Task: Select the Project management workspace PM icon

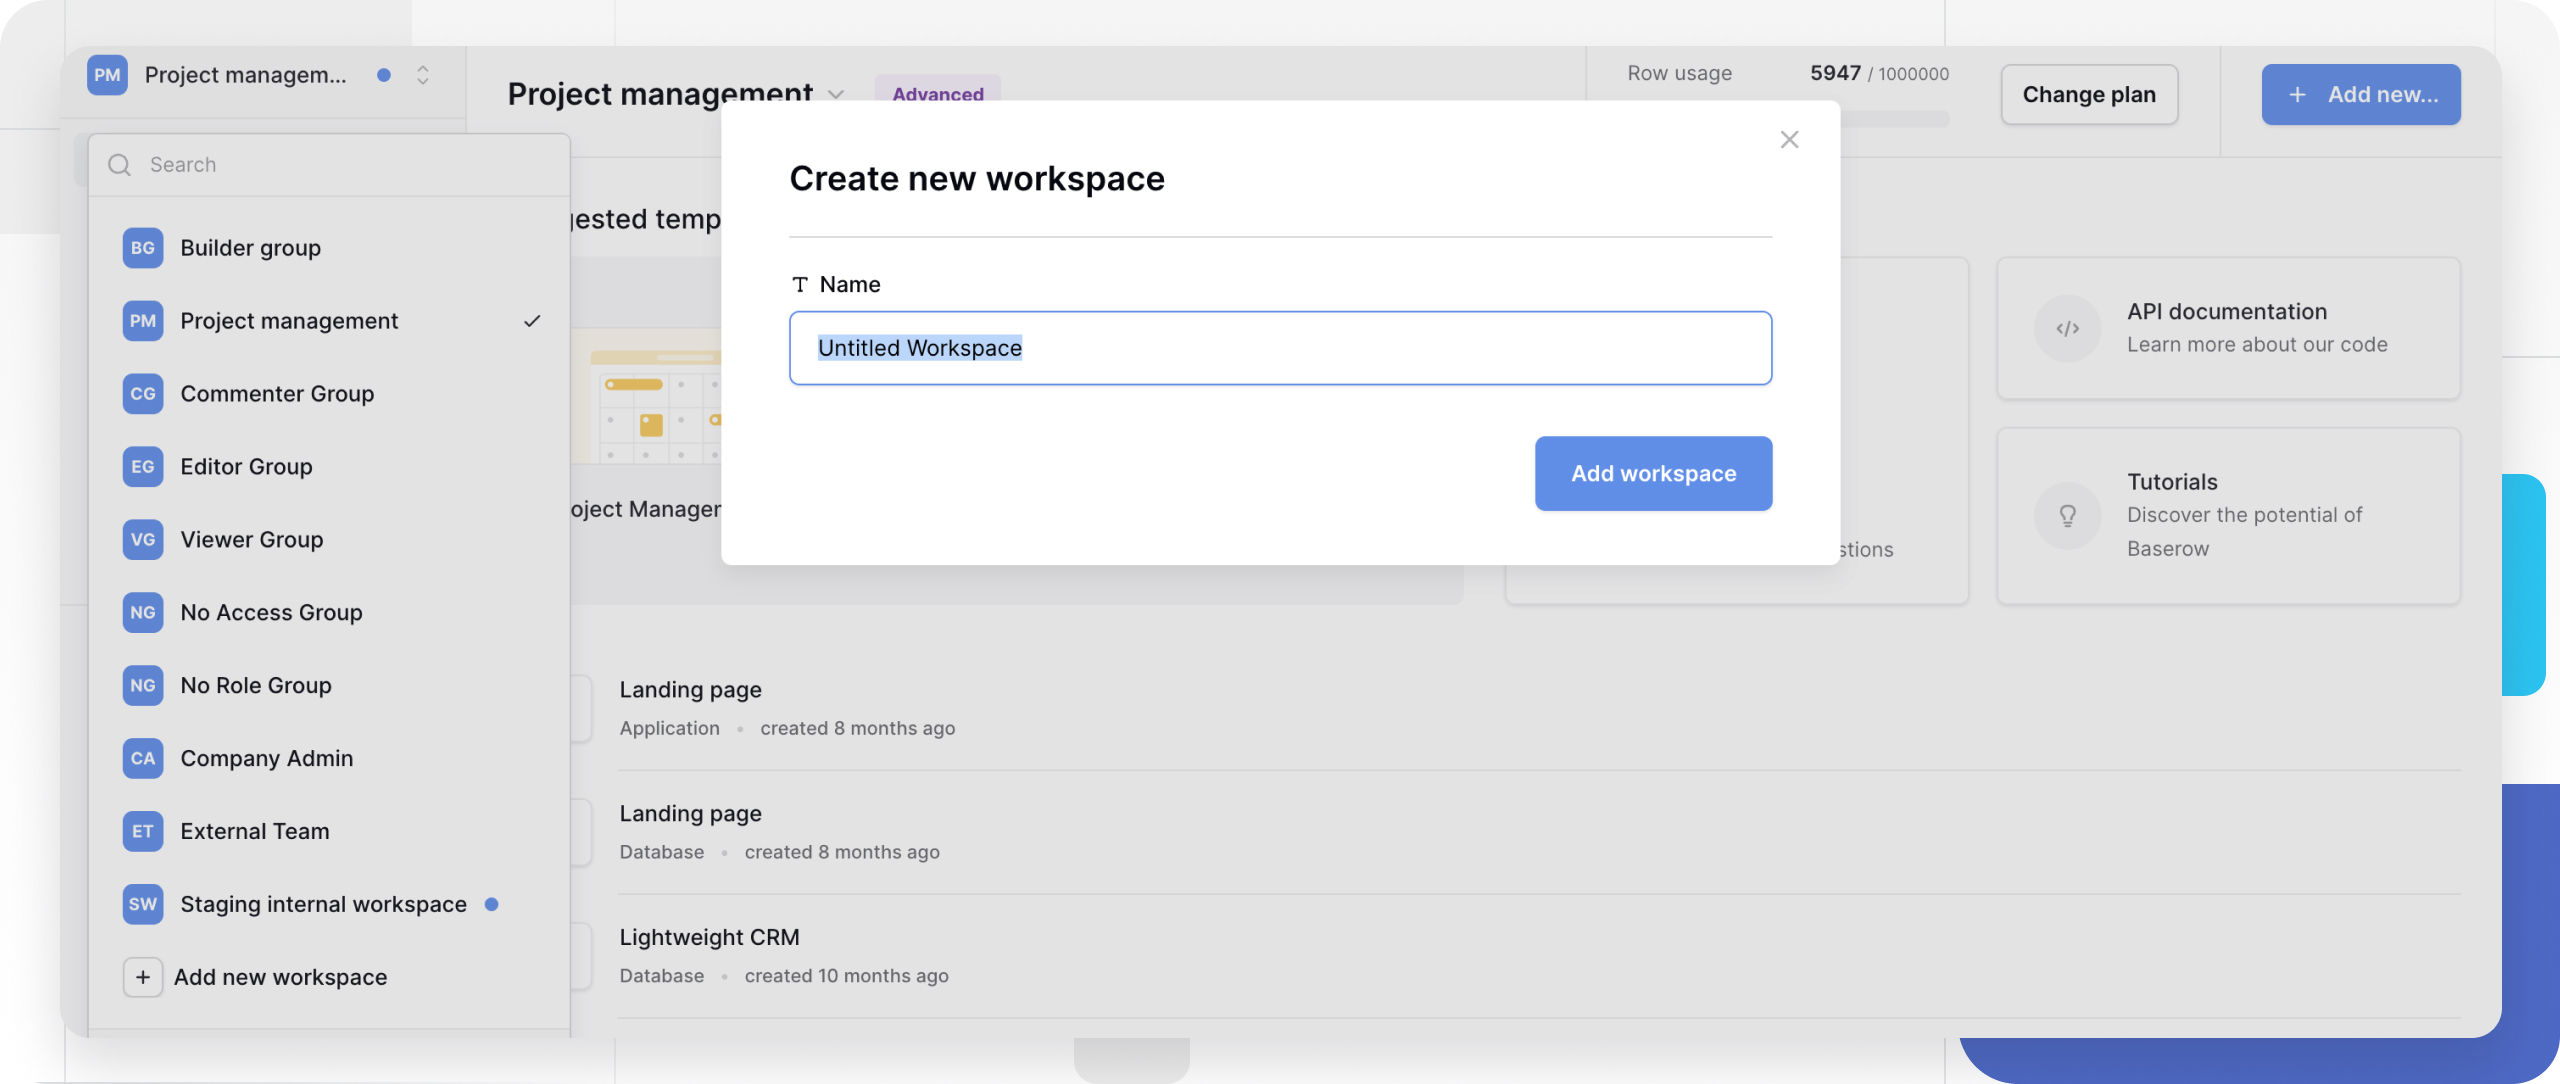Action: tap(143, 320)
